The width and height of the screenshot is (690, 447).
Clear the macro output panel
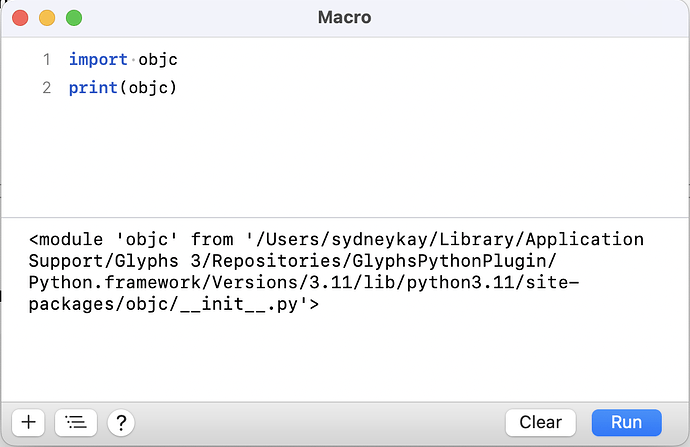coord(540,422)
